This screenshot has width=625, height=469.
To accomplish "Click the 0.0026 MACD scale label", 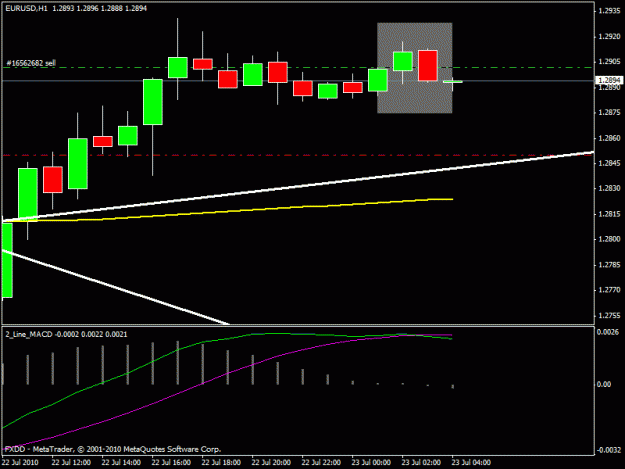I will pyautogui.click(x=608, y=332).
